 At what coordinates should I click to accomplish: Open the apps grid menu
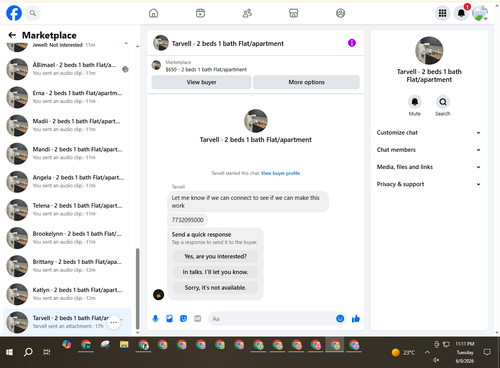[x=442, y=13]
